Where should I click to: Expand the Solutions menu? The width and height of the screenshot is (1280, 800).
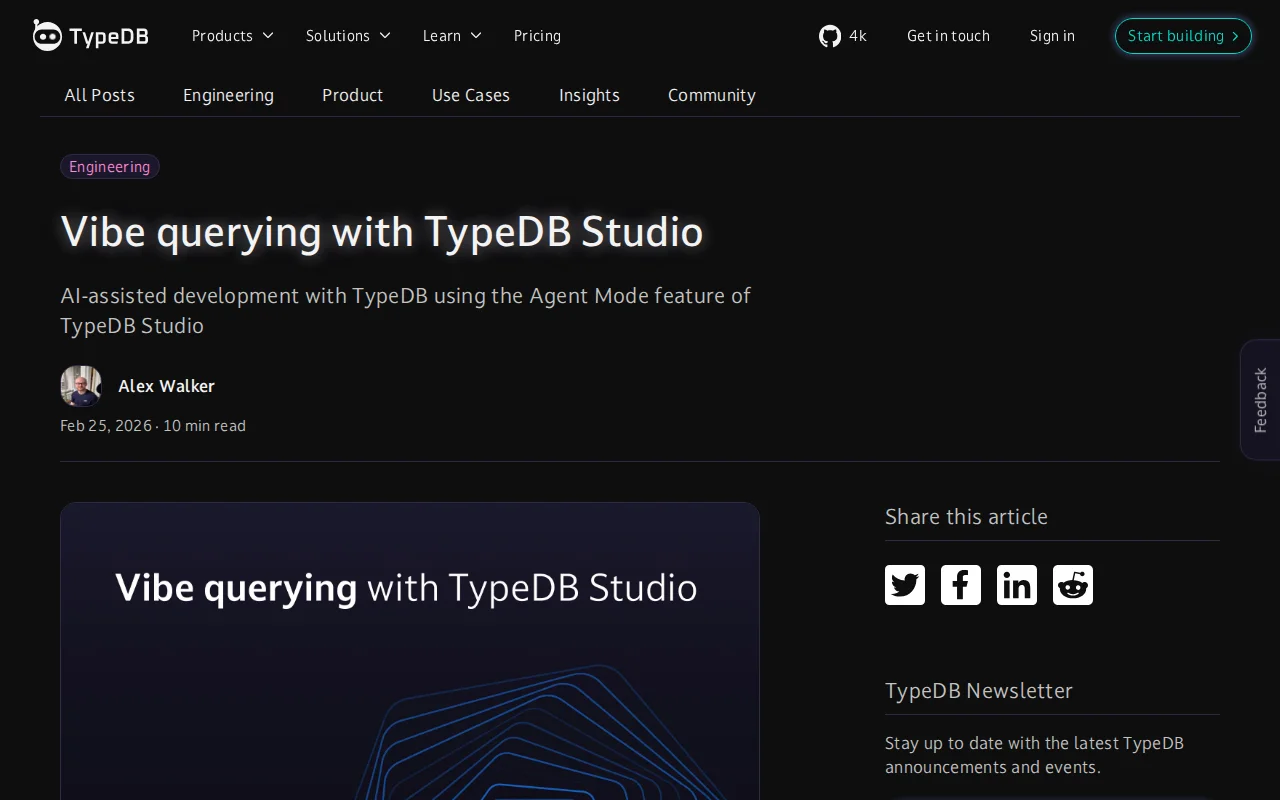(348, 36)
